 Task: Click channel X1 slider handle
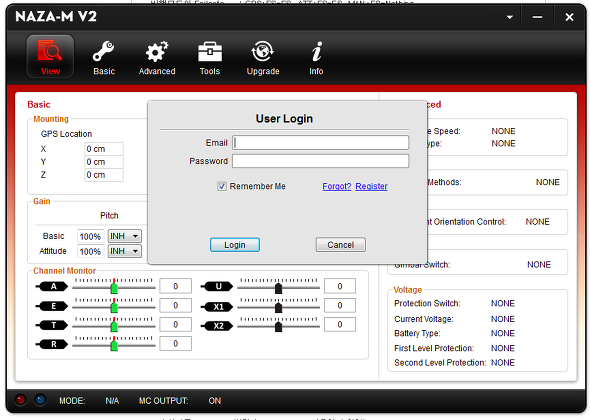278,307
